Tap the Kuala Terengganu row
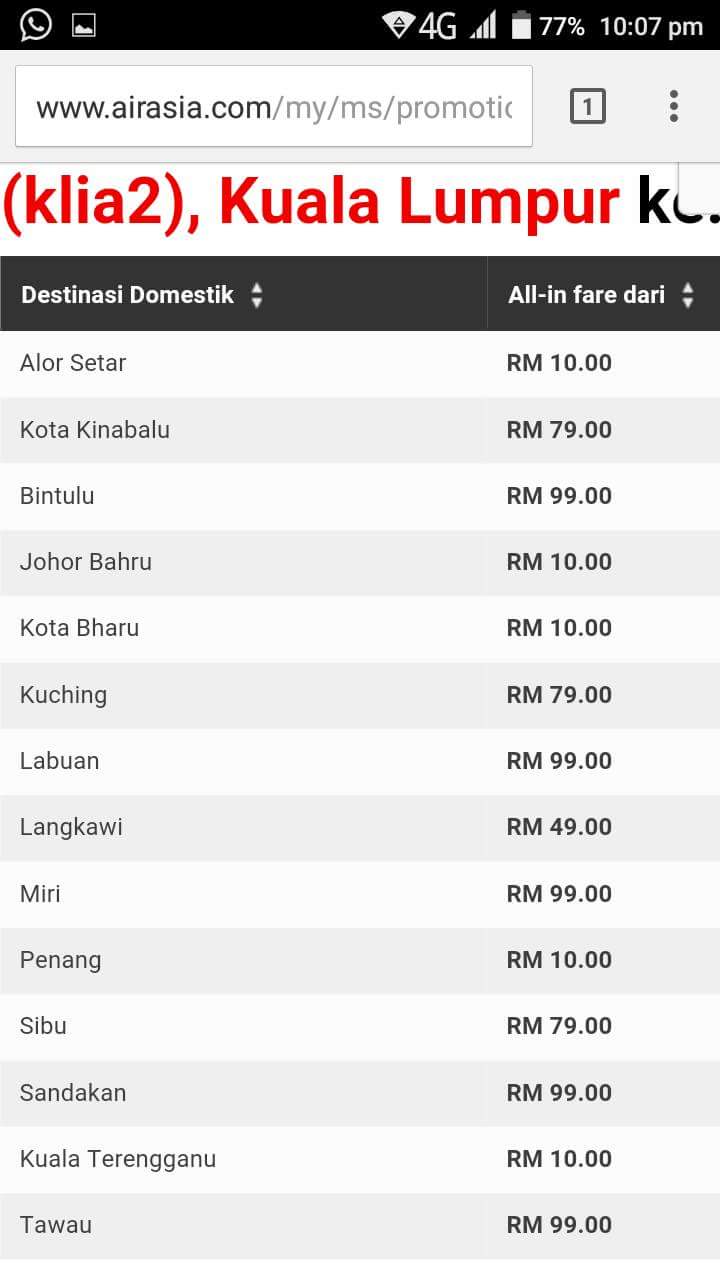 pos(360,1159)
